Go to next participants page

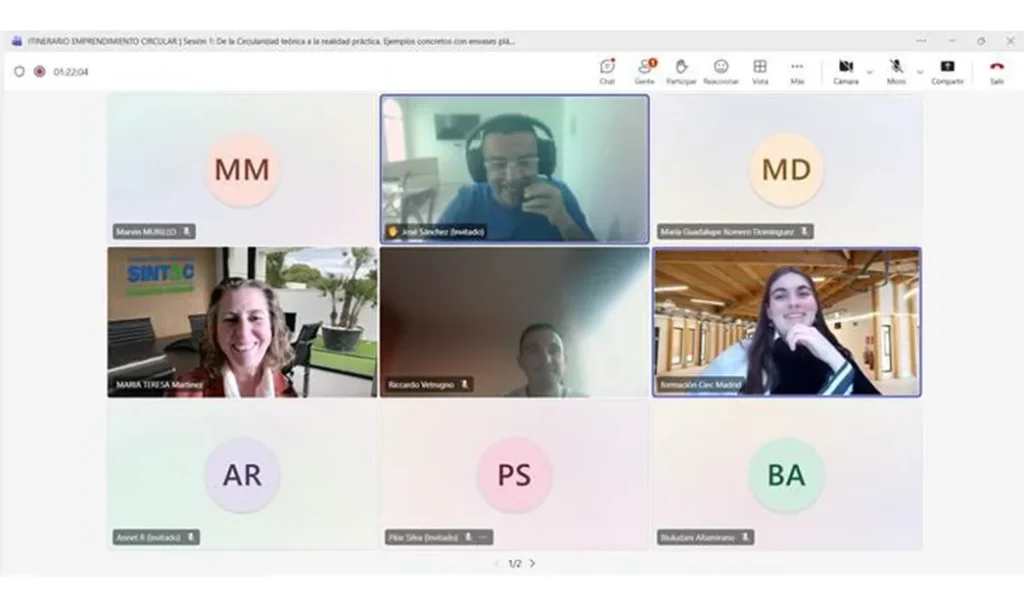point(532,564)
